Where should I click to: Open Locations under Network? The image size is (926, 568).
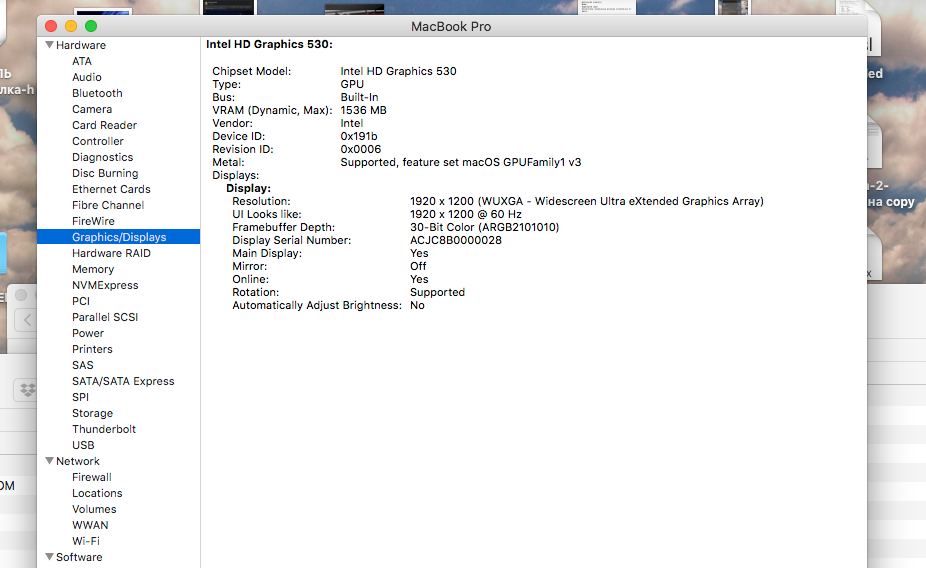(x=97, y=492)
